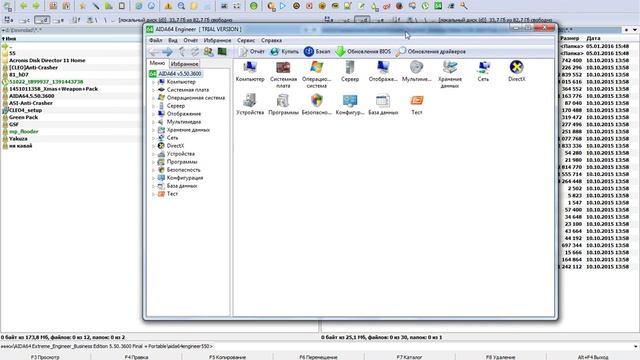Click F5 Копирование button in file manager
Viewport: 640px width, 360px height.
(227, 357)
